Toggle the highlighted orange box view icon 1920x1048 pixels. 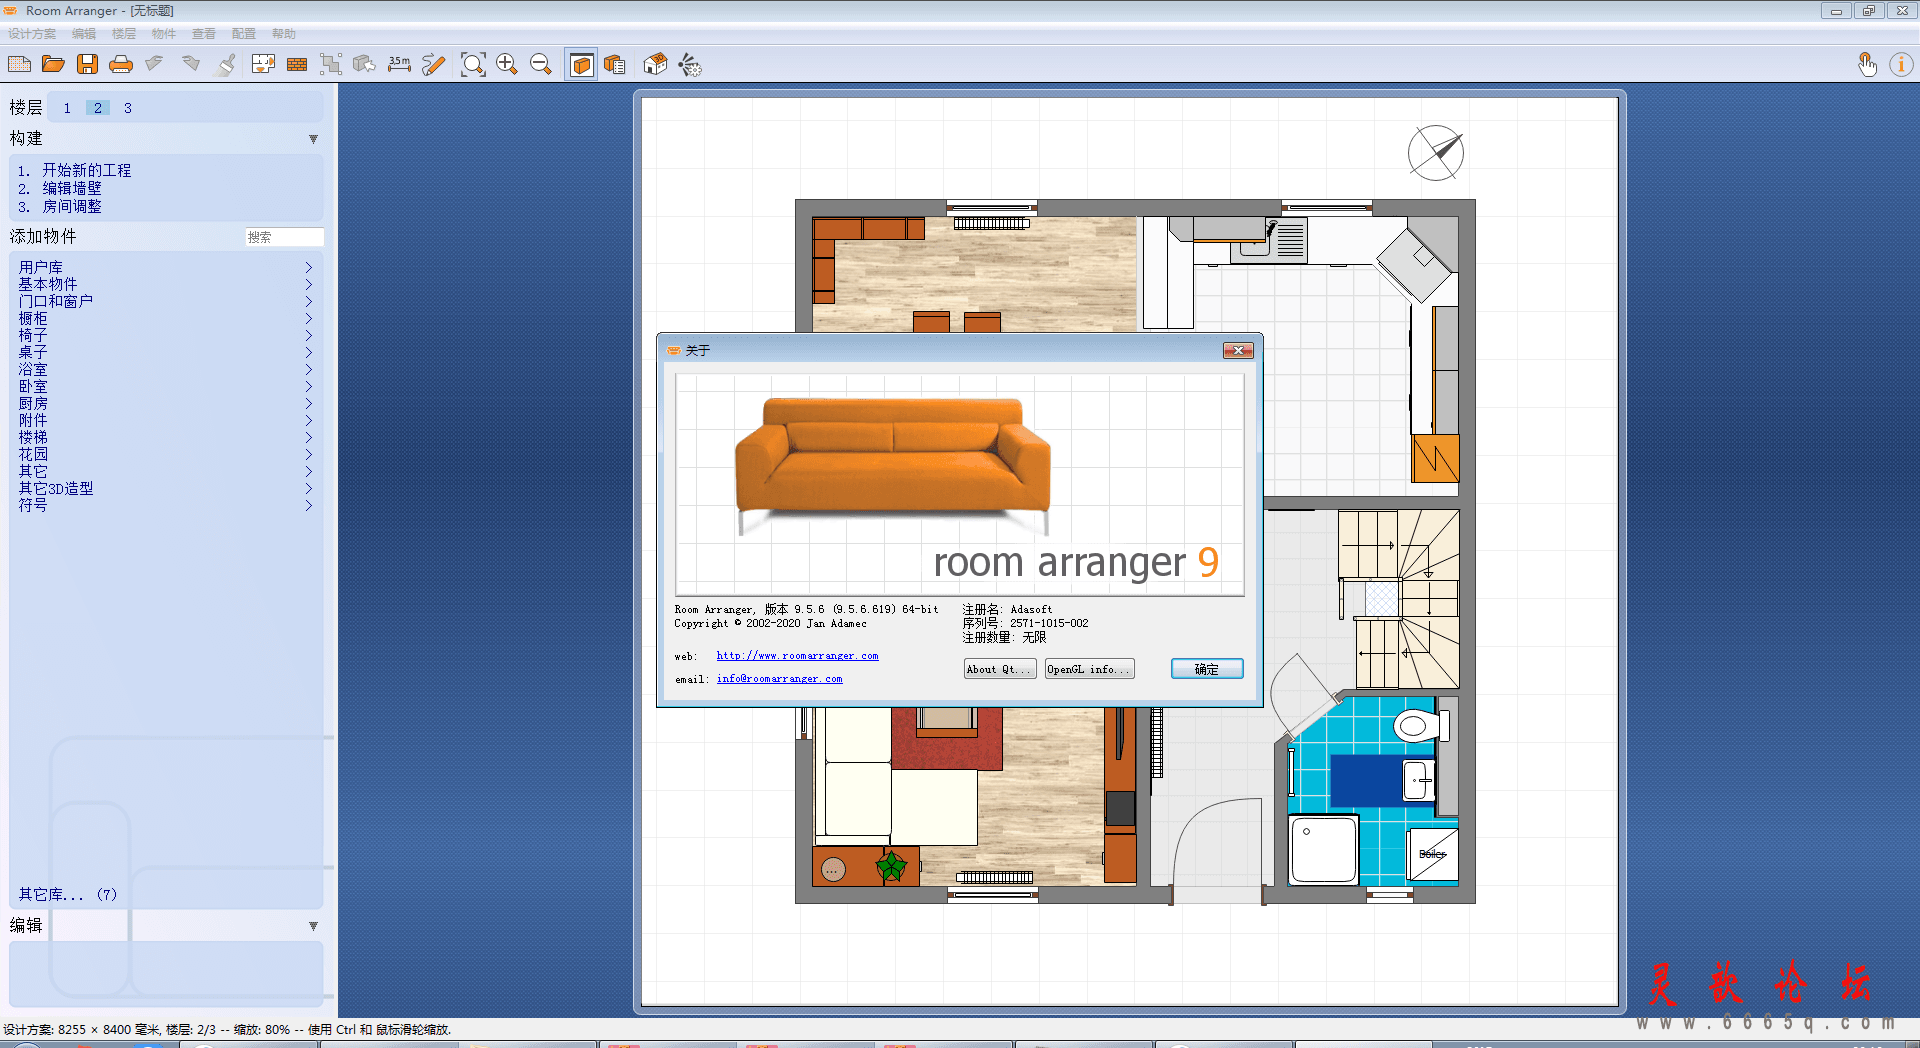pyautogui.click(x=581, y=65)
